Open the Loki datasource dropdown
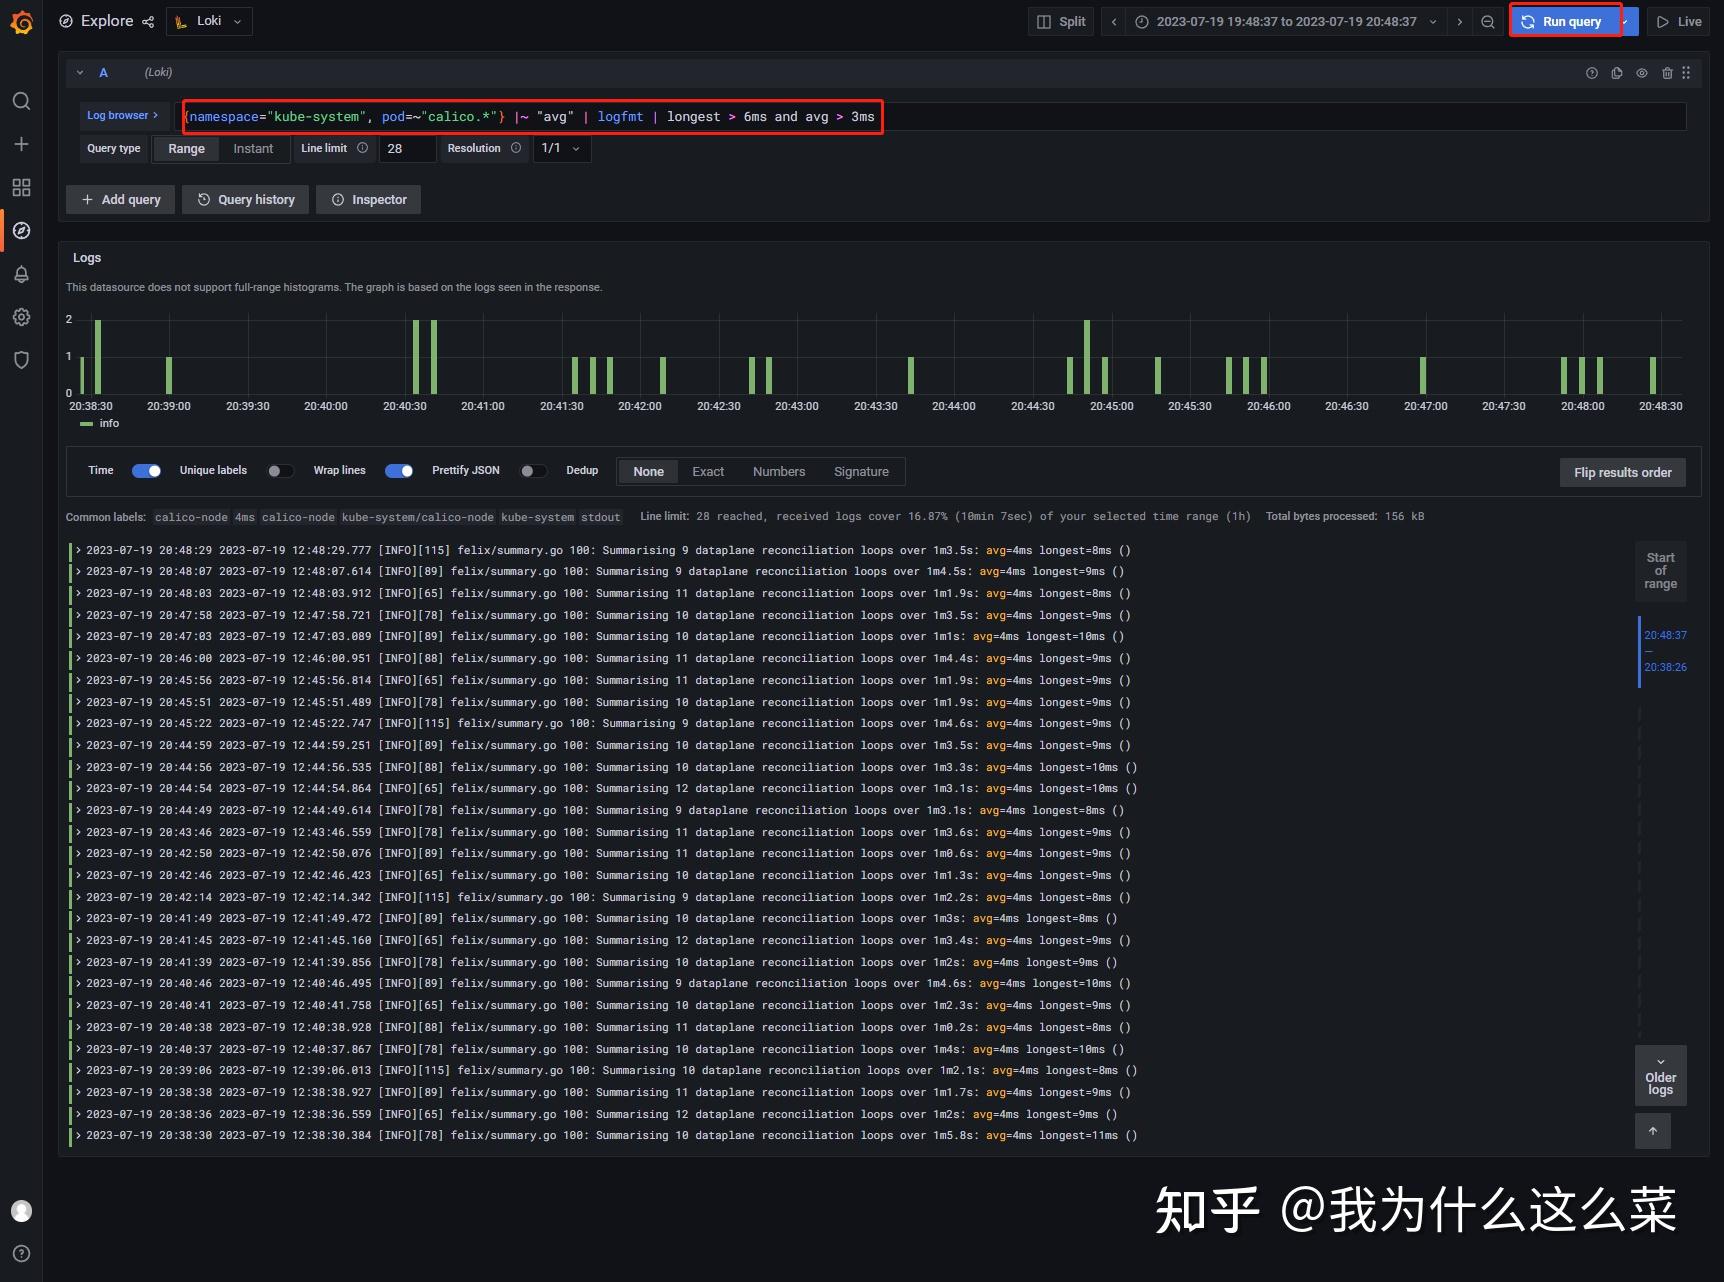 (209, 22)
